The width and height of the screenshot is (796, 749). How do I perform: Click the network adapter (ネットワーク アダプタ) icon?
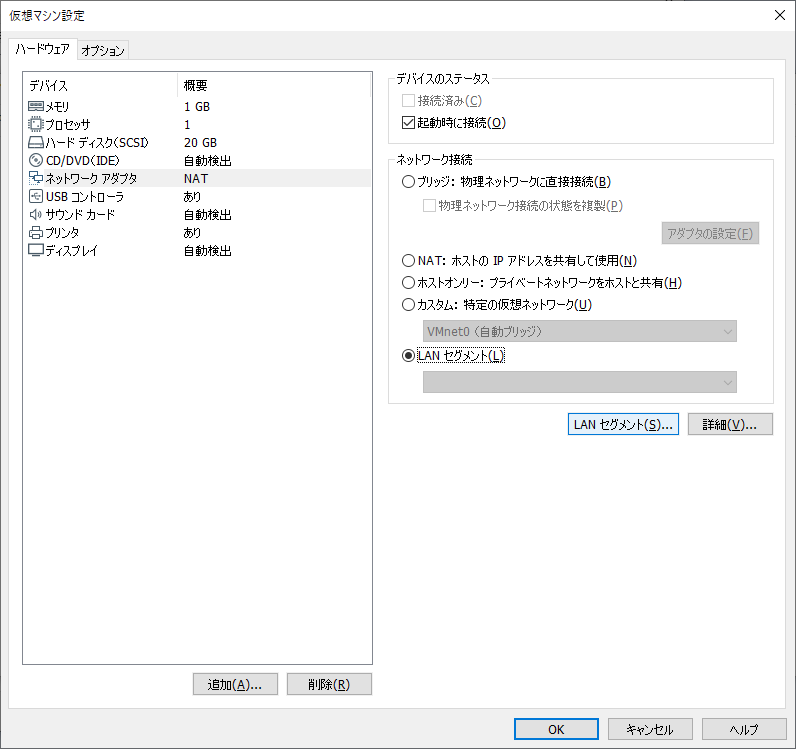pyautogui.click(x=36, y=178)
